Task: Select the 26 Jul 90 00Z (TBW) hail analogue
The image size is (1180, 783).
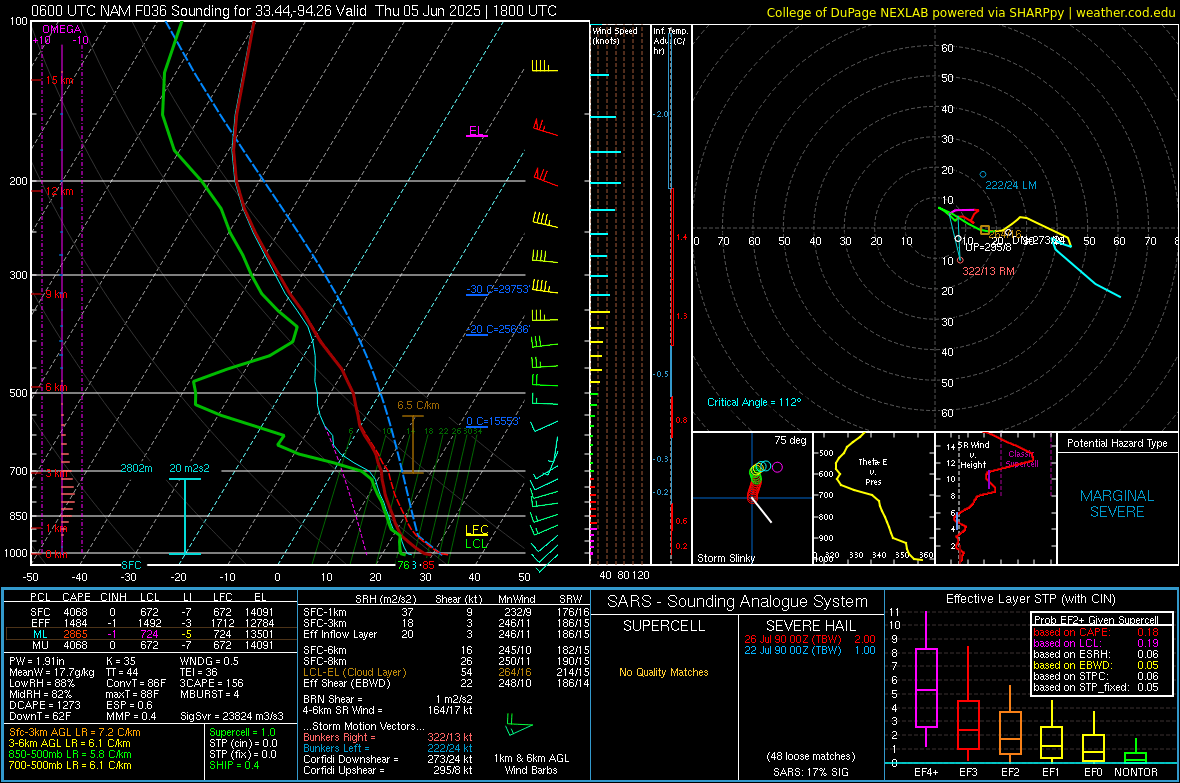Action: point(810,639)
